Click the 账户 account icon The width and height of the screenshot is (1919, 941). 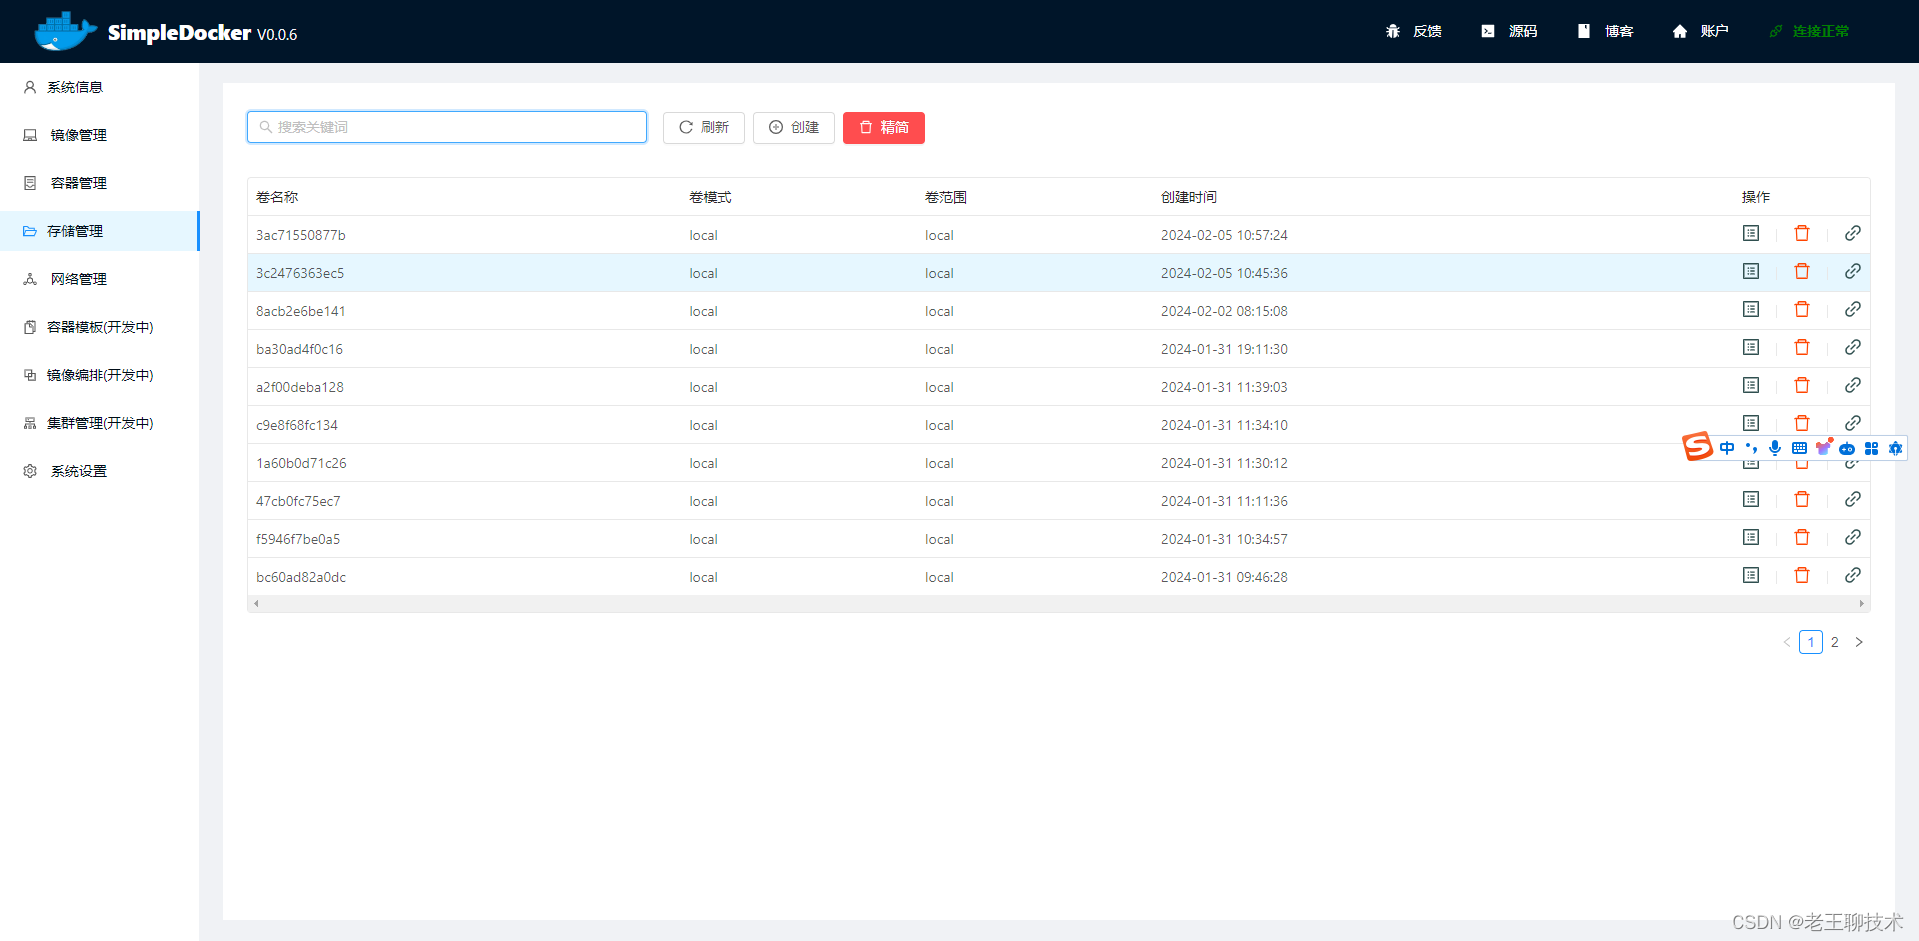pyautogui.click(x=1679, y=31)
